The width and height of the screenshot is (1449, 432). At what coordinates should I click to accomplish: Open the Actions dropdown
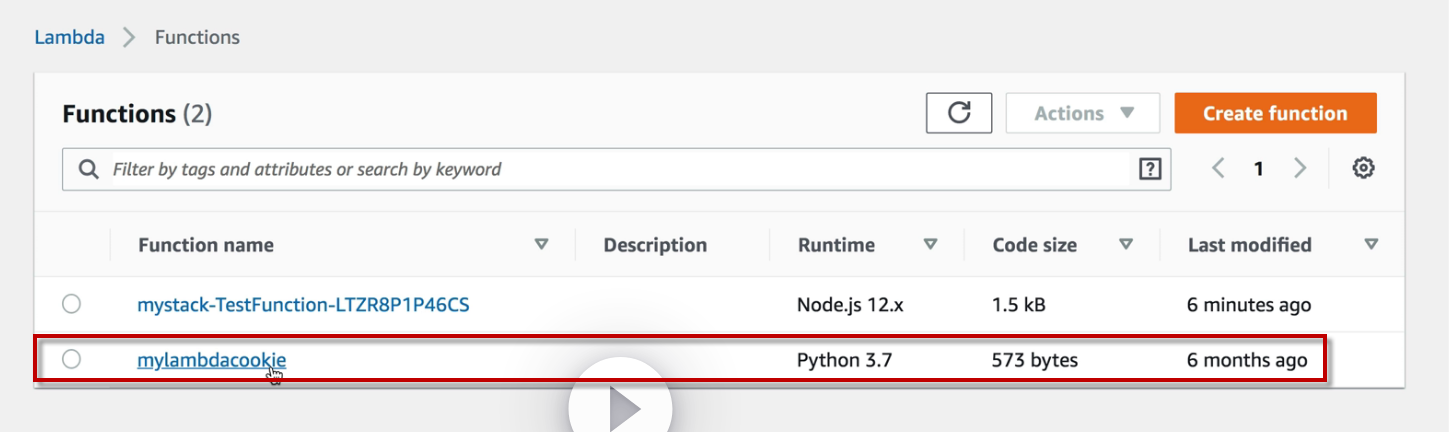pos(1083,113)
